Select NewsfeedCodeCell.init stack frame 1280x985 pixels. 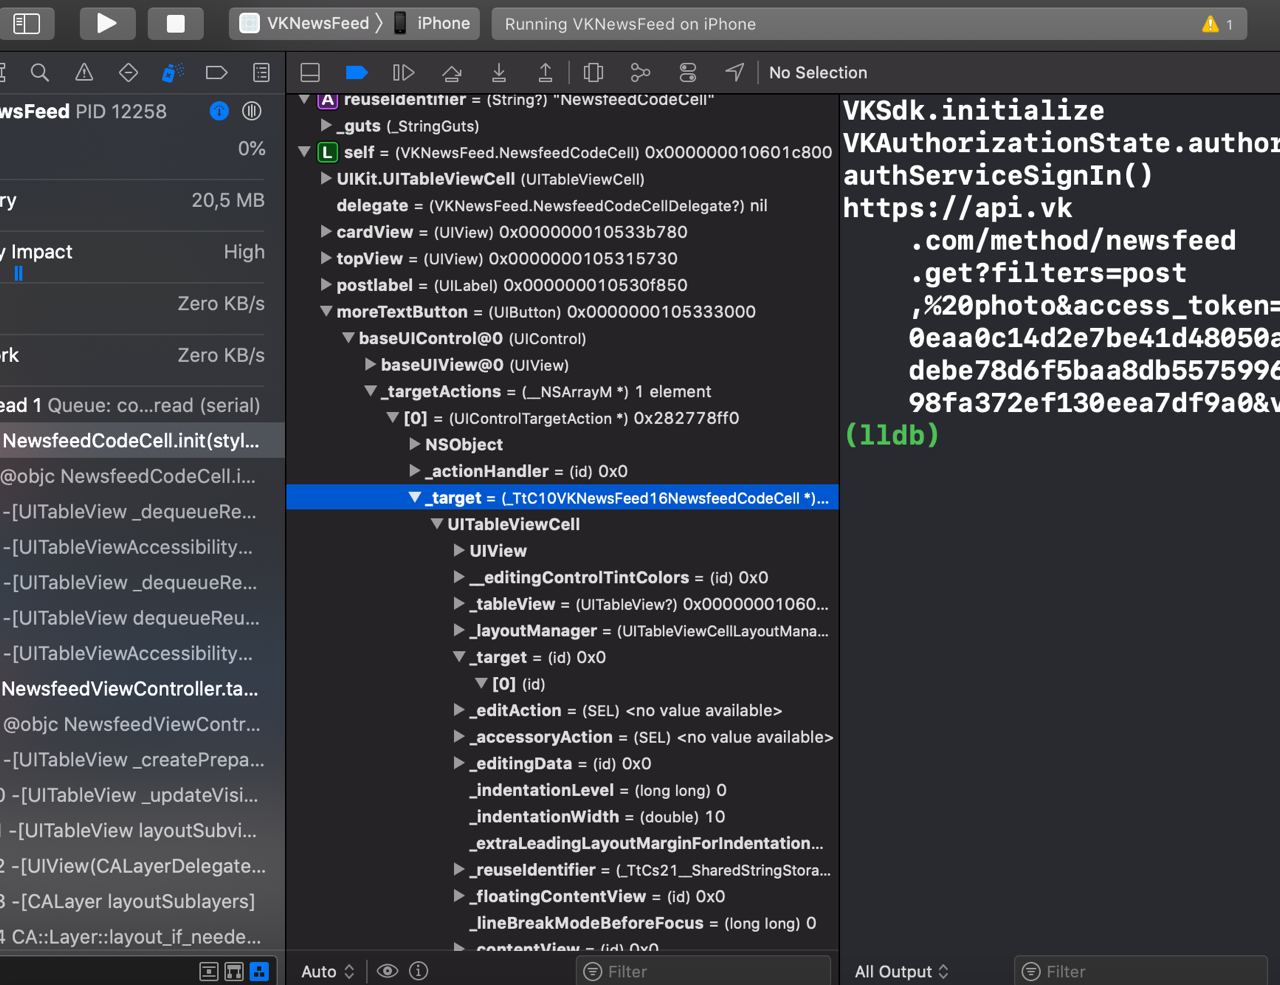(x=142, y=441)
